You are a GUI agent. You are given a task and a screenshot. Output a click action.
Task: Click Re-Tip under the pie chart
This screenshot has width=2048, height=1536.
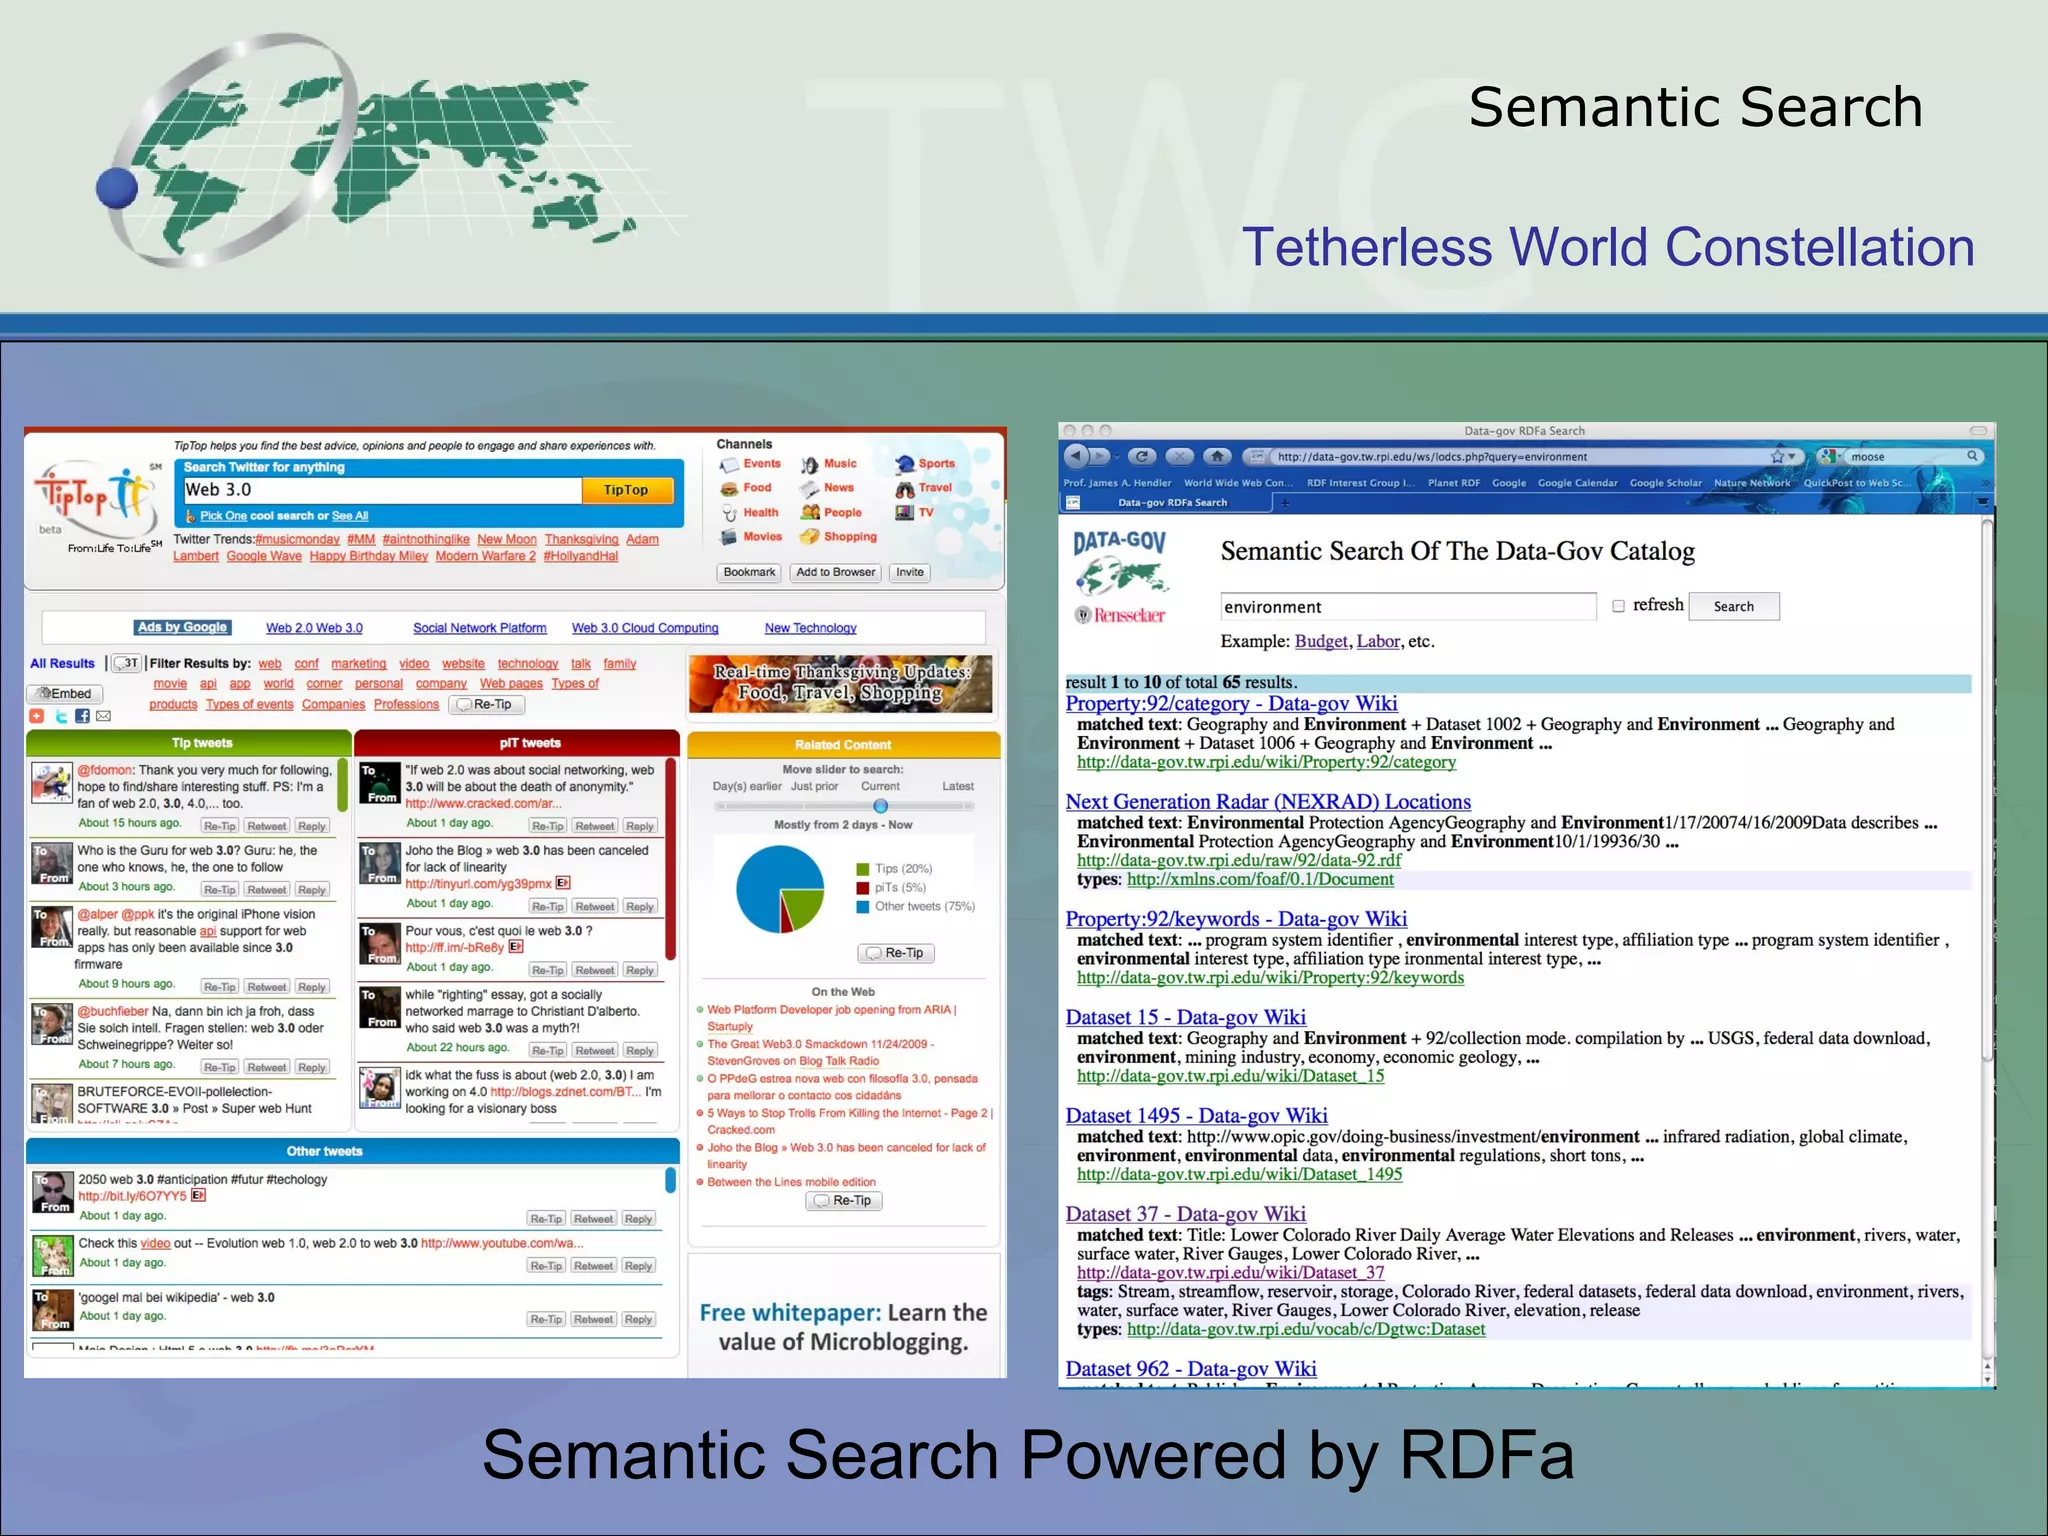click(896, 953)
